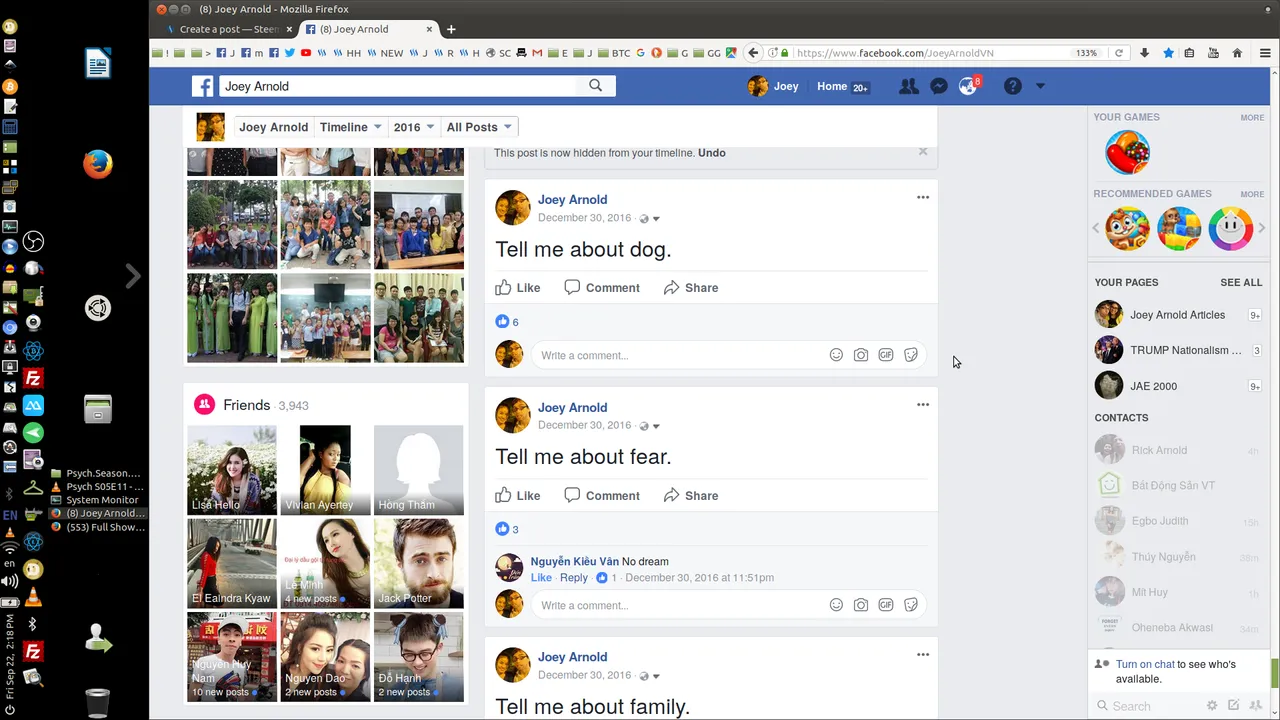1280x720 pixels.
Task: Click the Facebook logo icon
Action: tap(203, 87)
